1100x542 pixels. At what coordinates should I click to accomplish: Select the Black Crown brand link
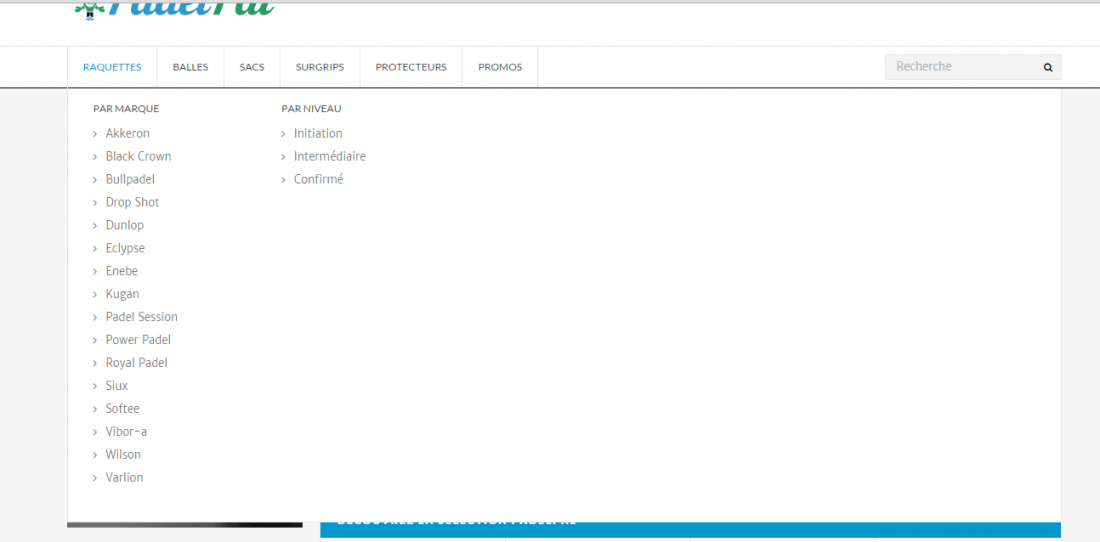(138, 156)
